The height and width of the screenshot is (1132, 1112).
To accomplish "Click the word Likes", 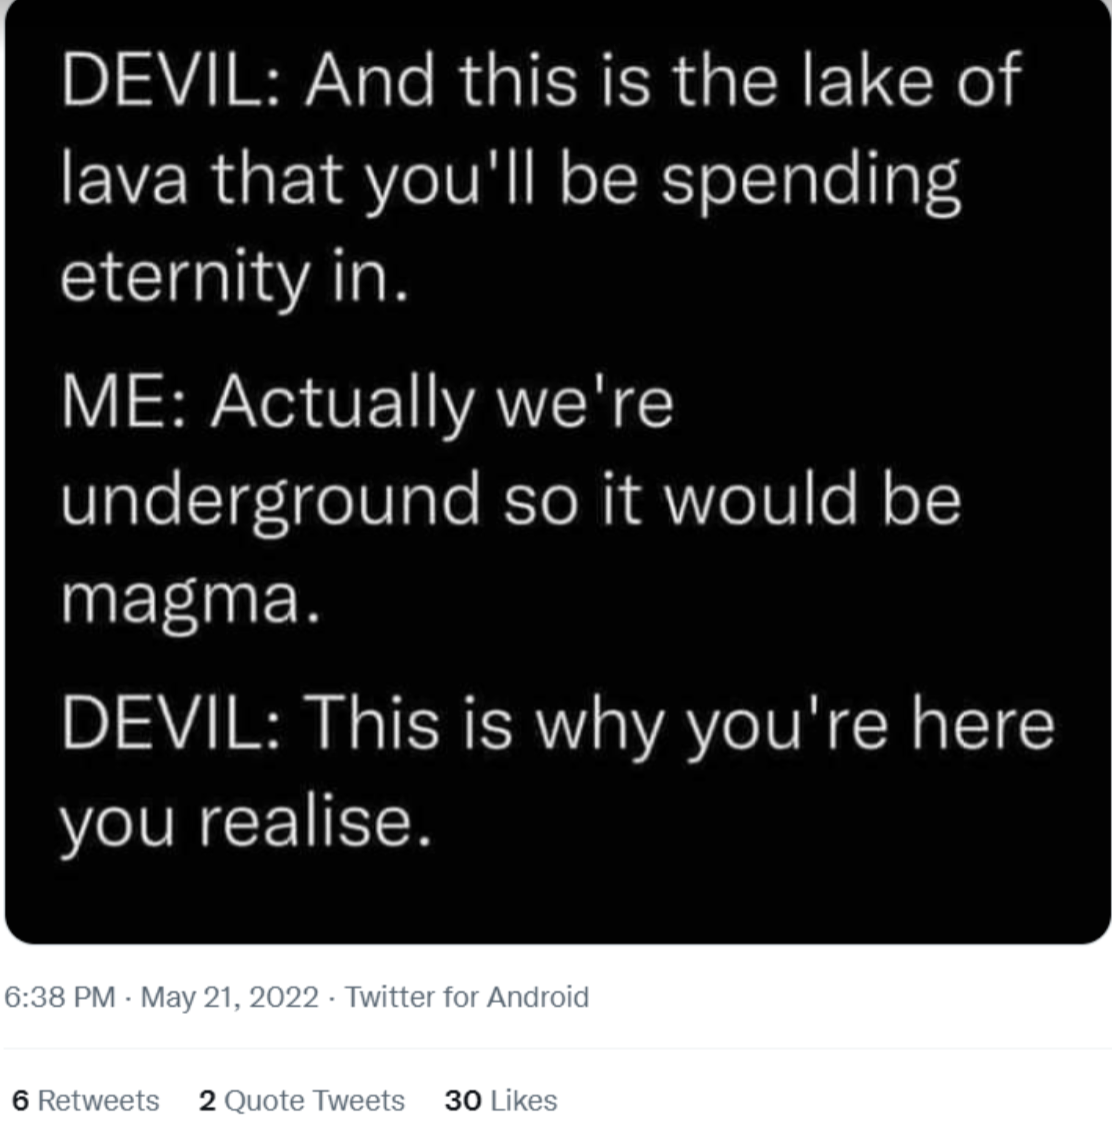I will point(524,1100).
